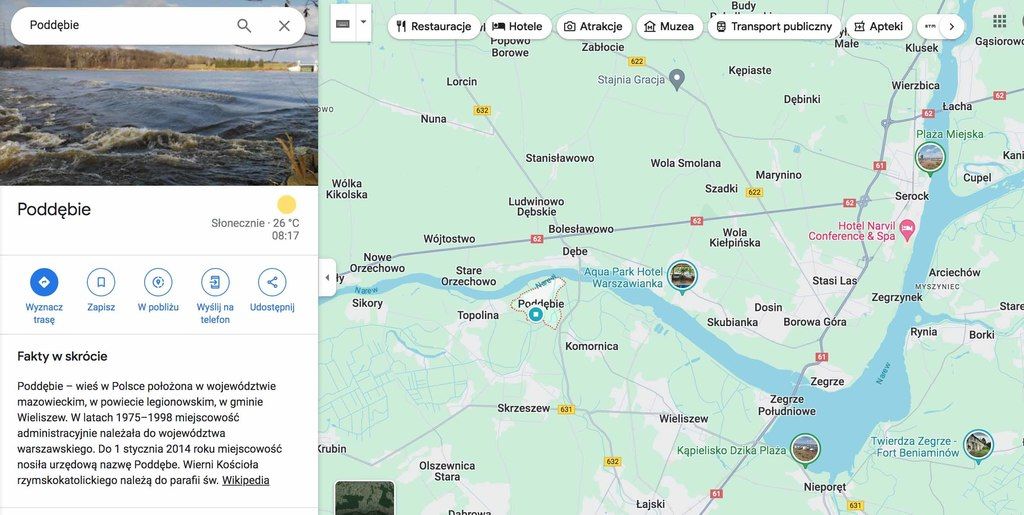Open W pobliżu nearby search
This screenshot has width=1024, height=515.
point(158,282)
